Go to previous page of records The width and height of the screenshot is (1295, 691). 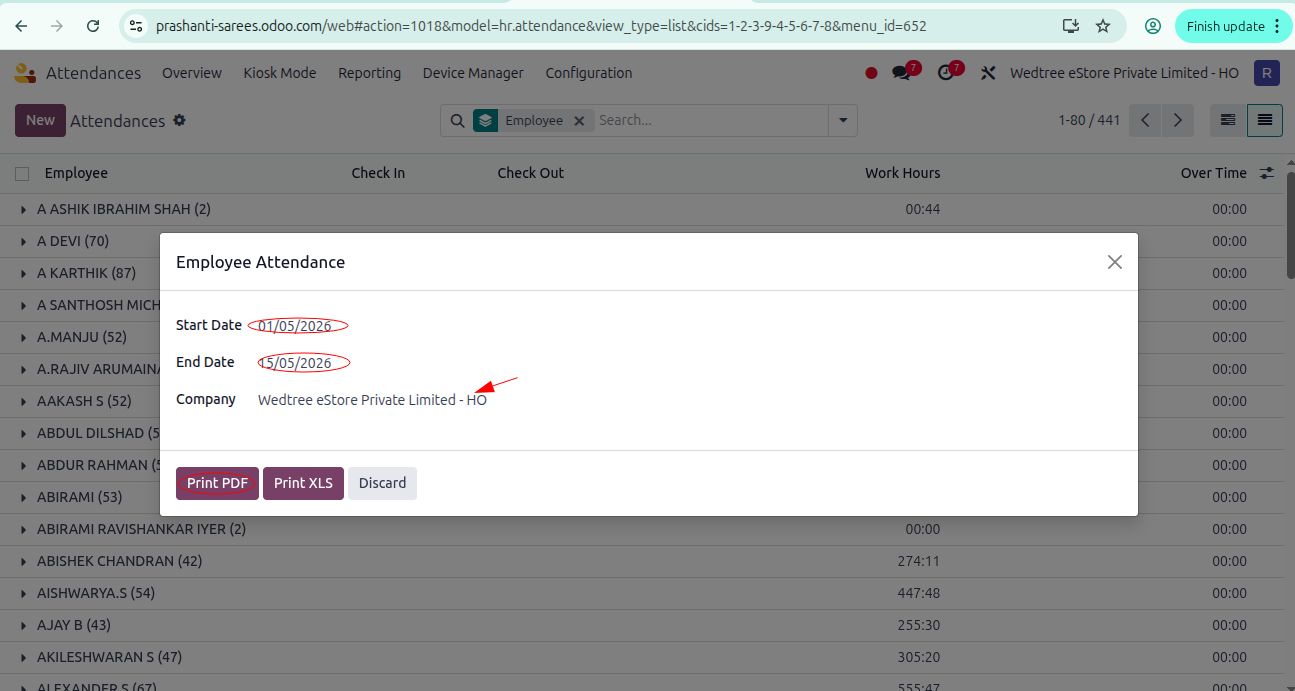1145,120
